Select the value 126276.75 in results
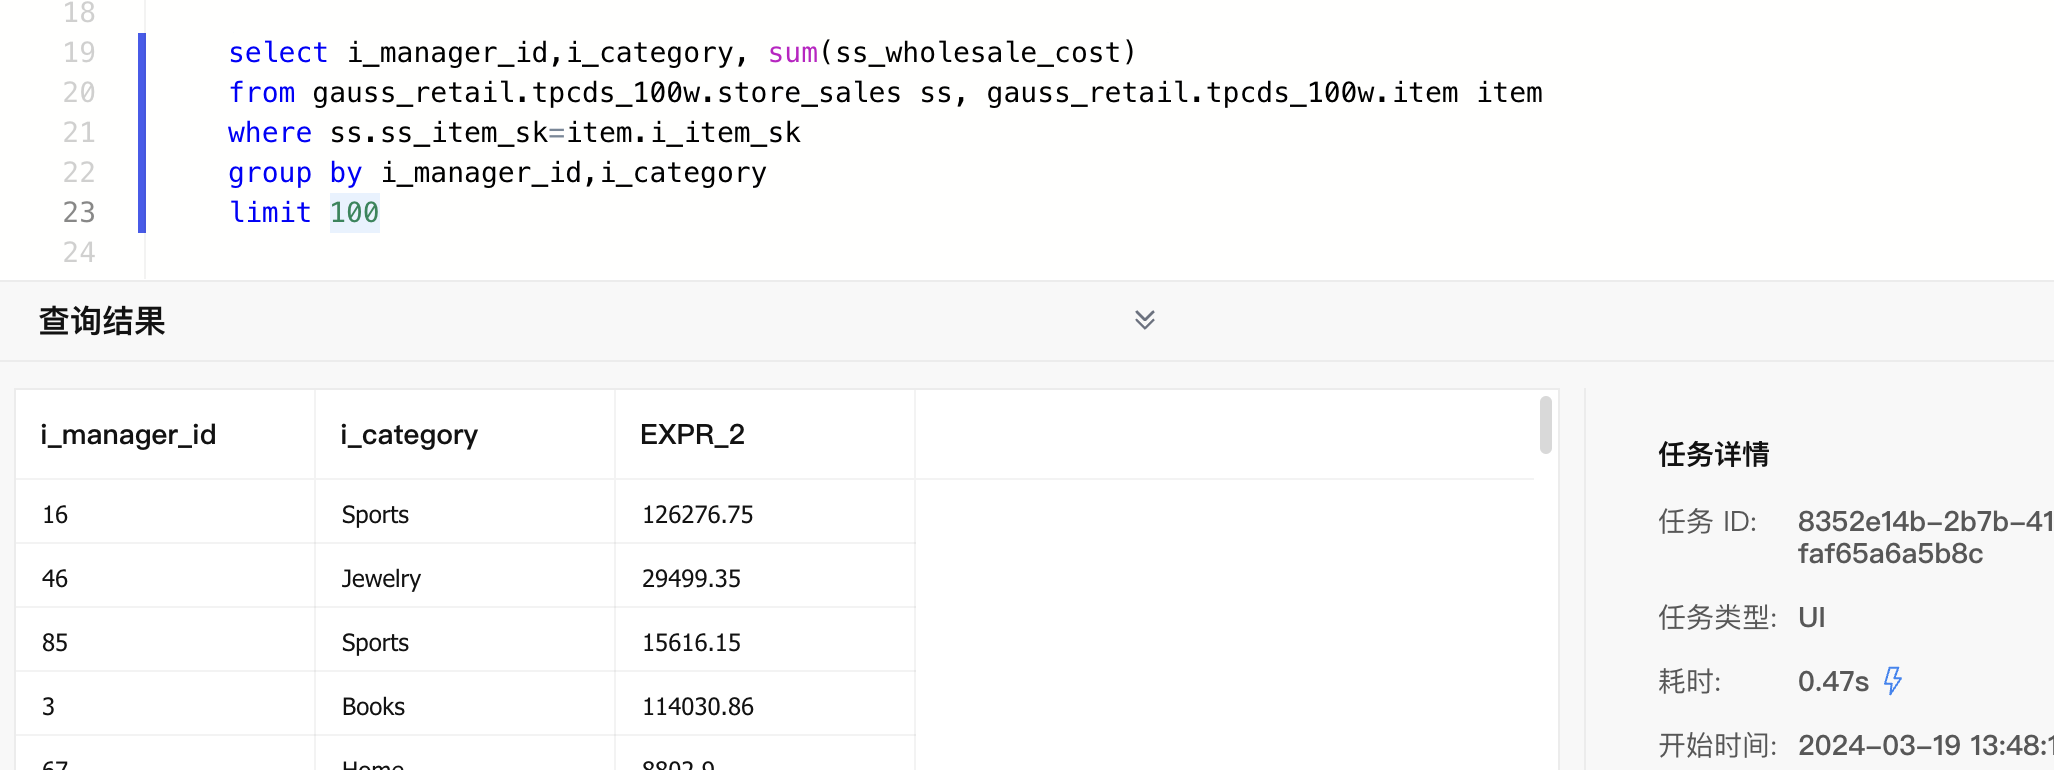This screenshot has width=2054, height=770. [697, 515]
